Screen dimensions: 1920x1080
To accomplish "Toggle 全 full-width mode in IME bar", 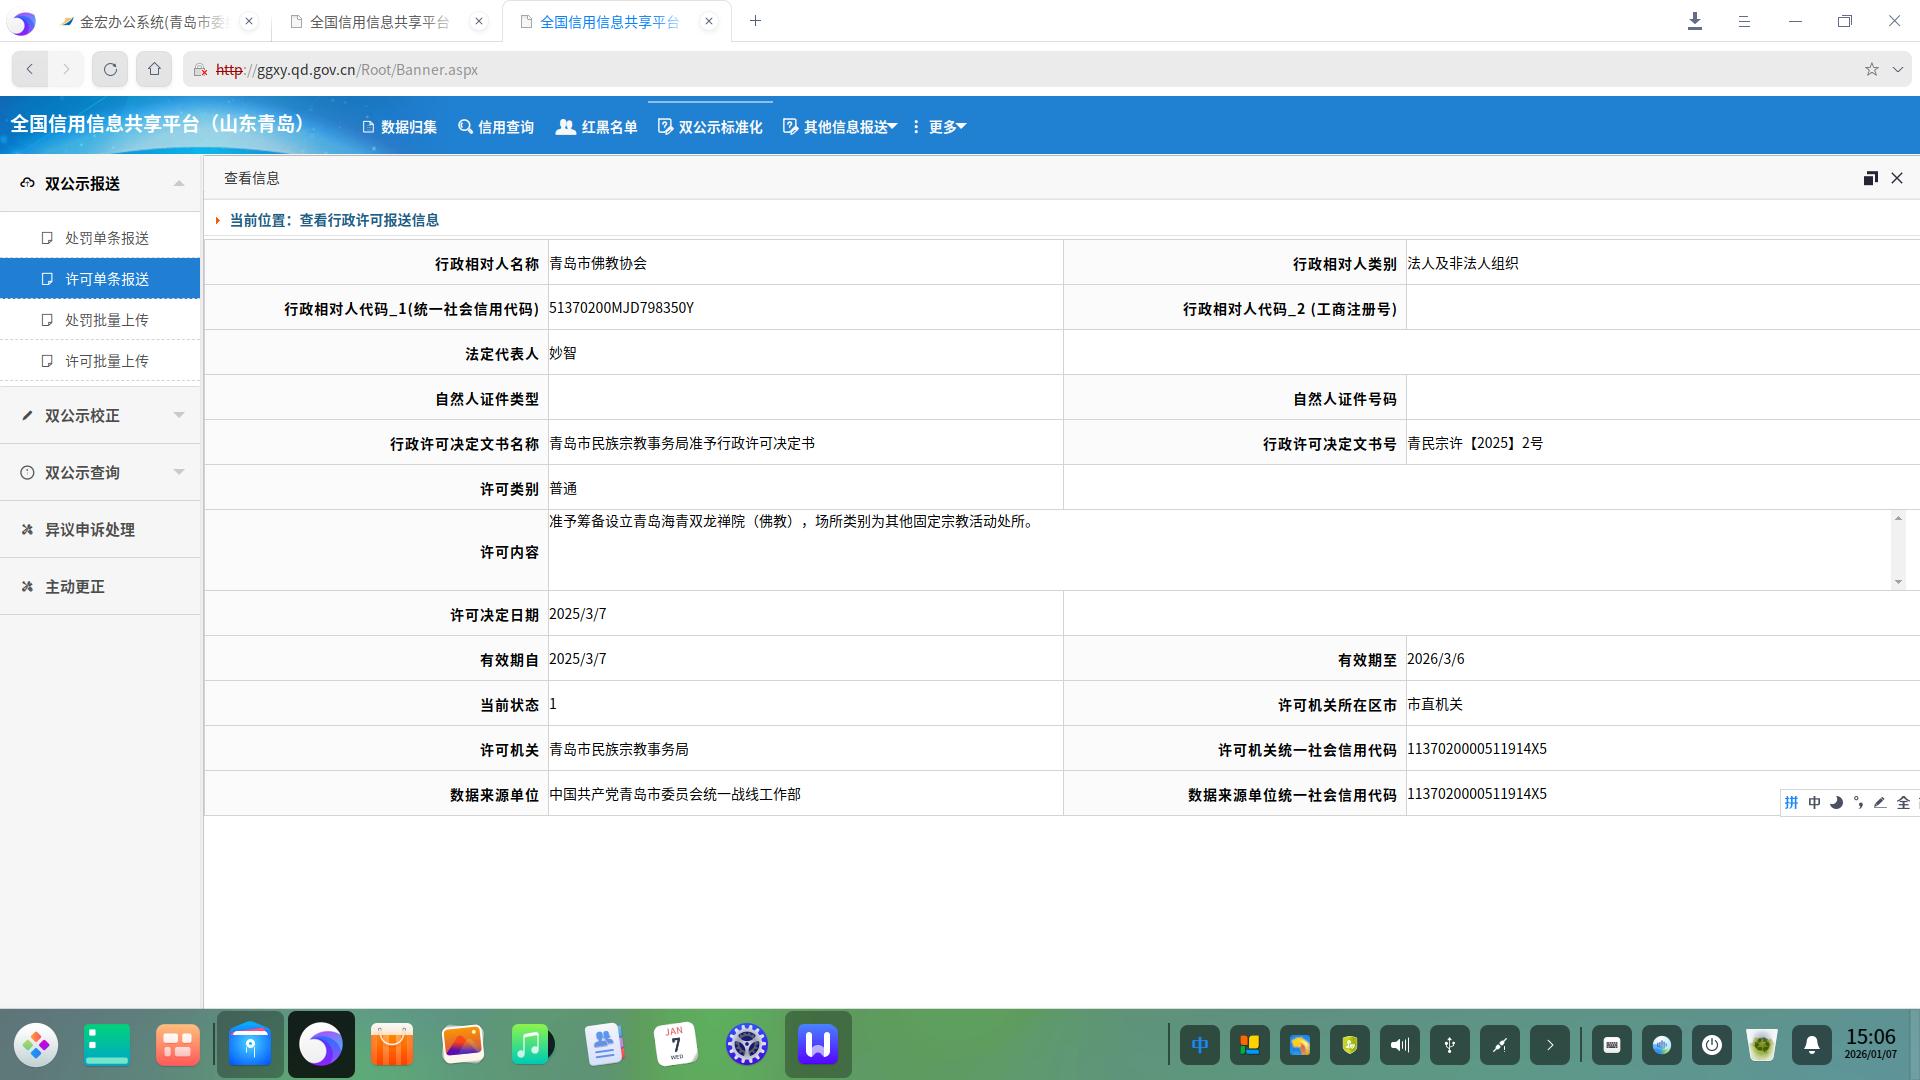I will point(1903,802).
